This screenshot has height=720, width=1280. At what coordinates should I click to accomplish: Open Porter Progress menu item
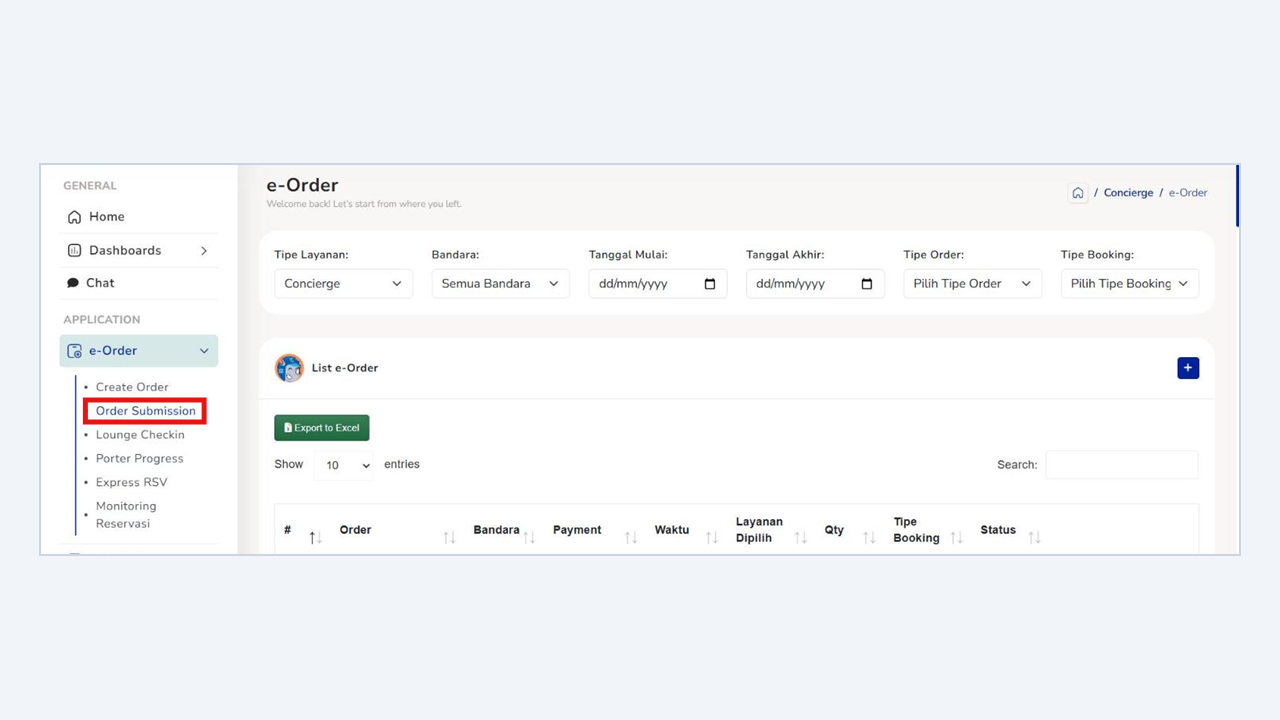(140, 459)
